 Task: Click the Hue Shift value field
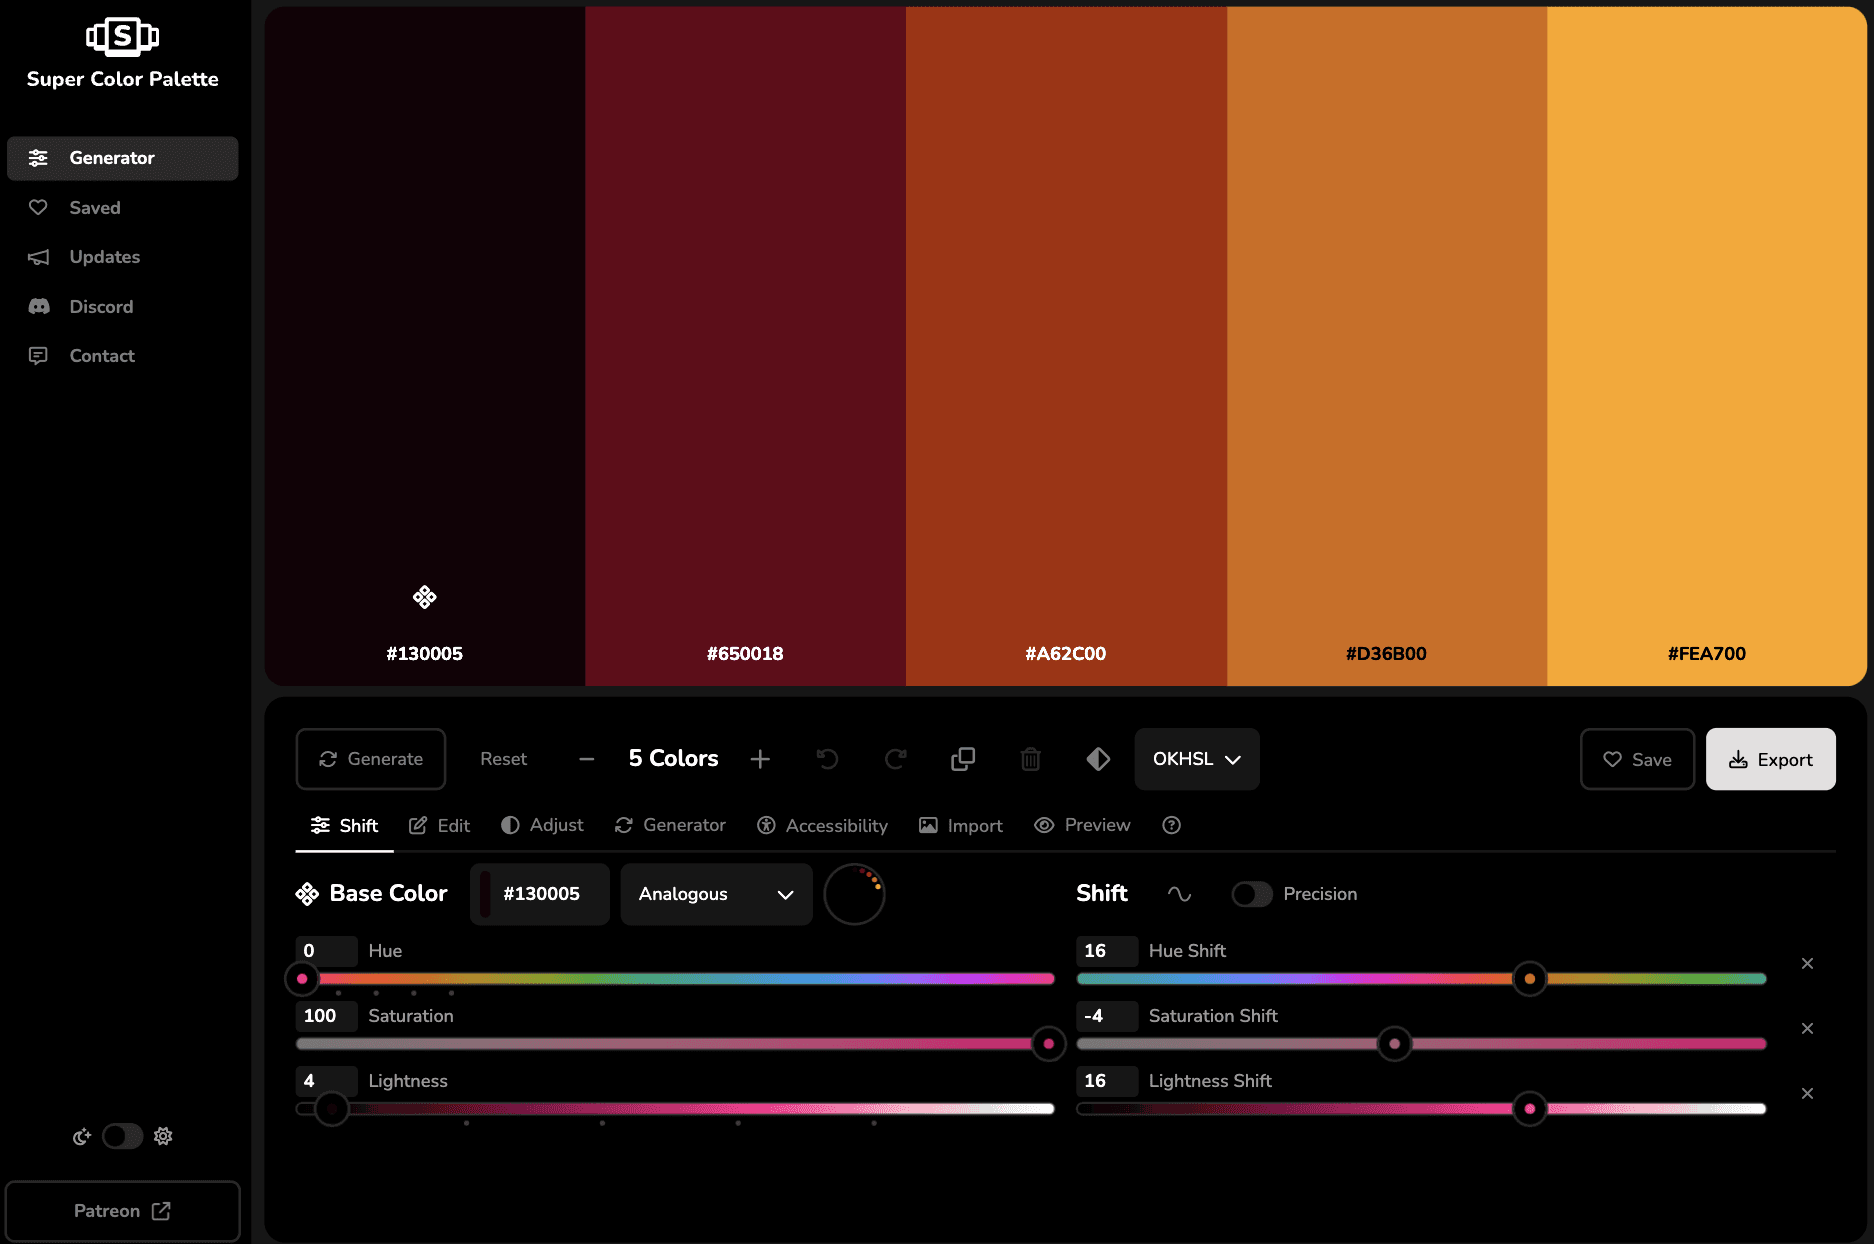click(x=1107, y=951)
